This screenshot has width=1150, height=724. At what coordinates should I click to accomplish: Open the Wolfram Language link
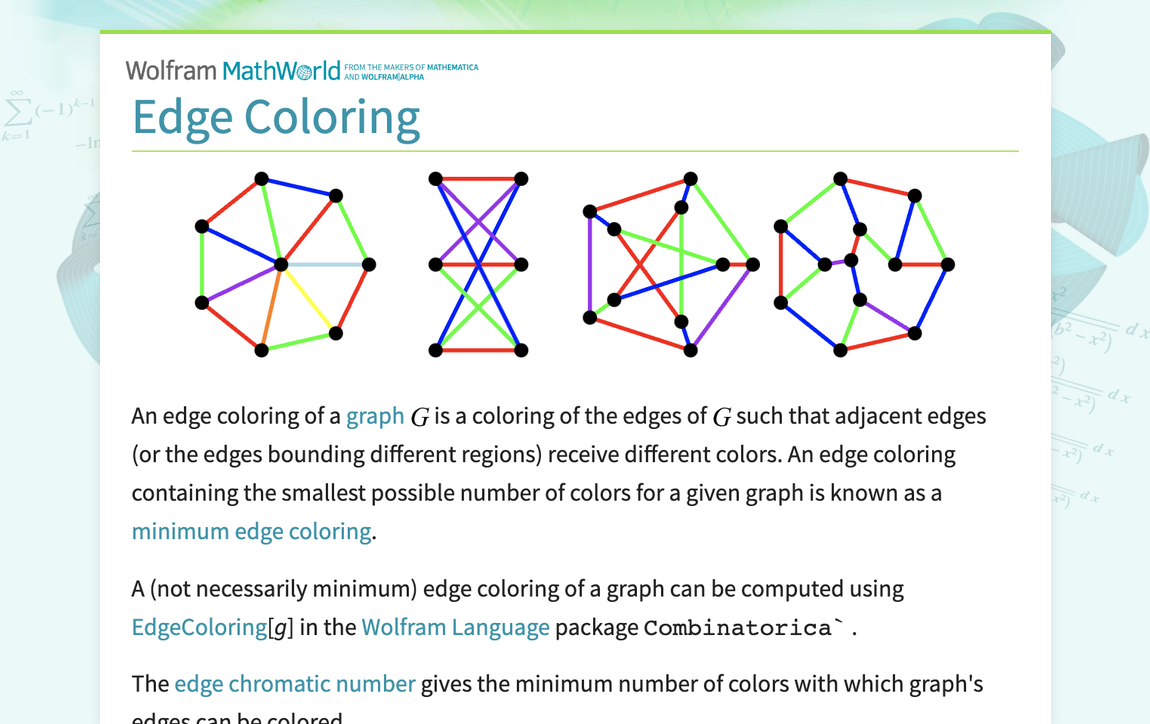tap(455, 627)
